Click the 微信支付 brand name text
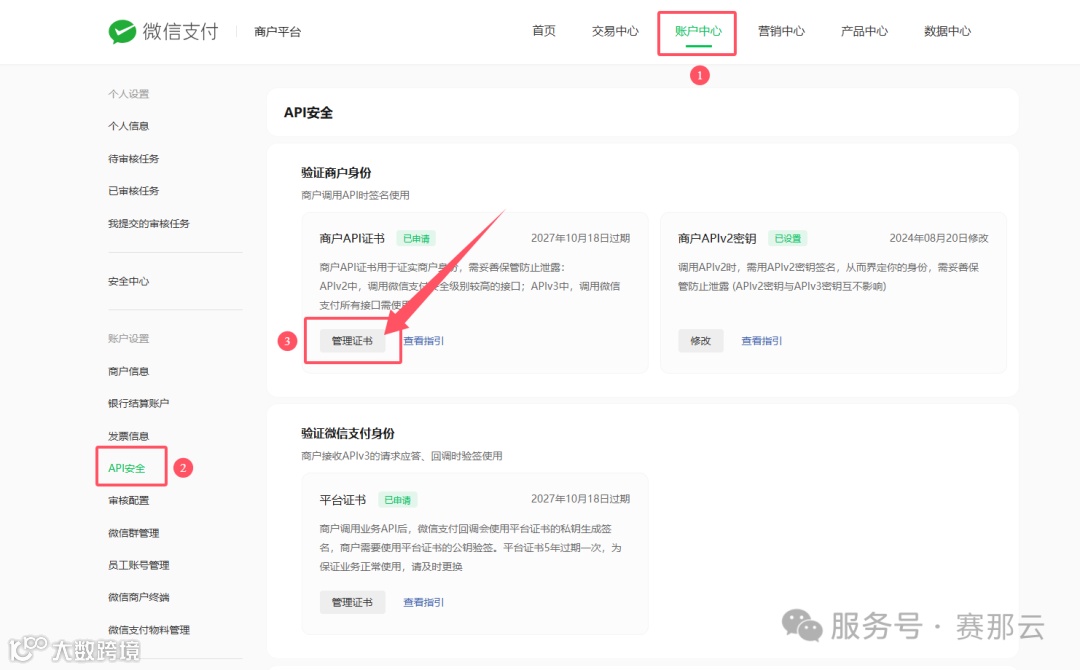The width and height of the screenshot is (1080, 670). coord(180,32)
